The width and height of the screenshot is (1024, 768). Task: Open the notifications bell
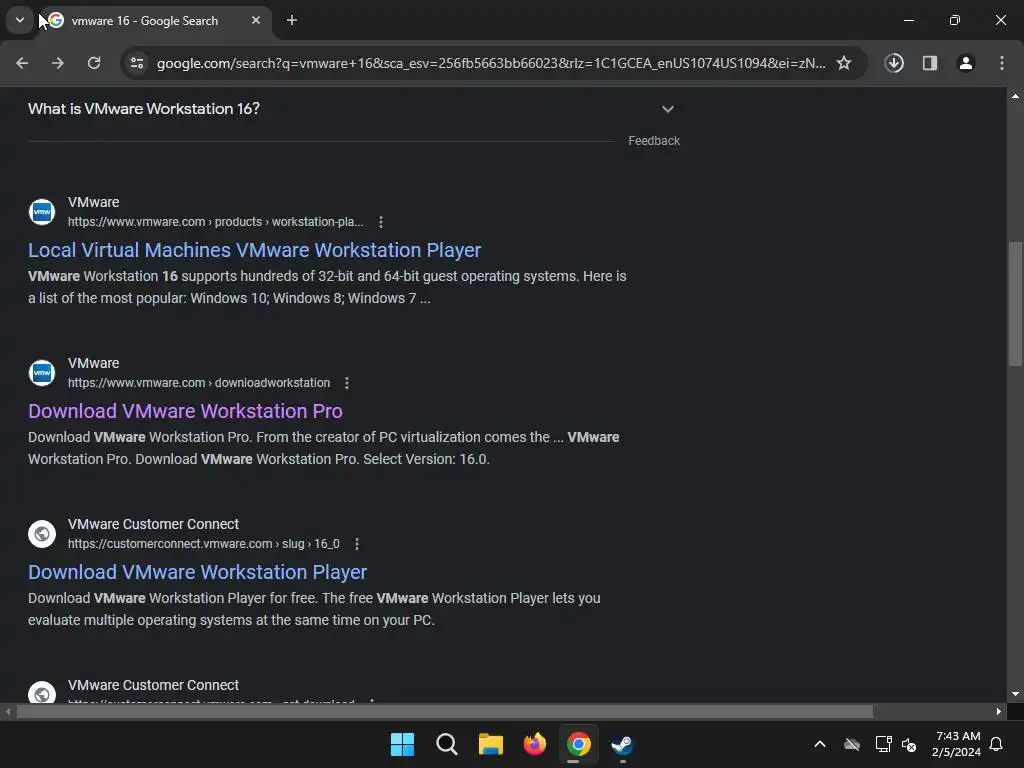(996, 744)
